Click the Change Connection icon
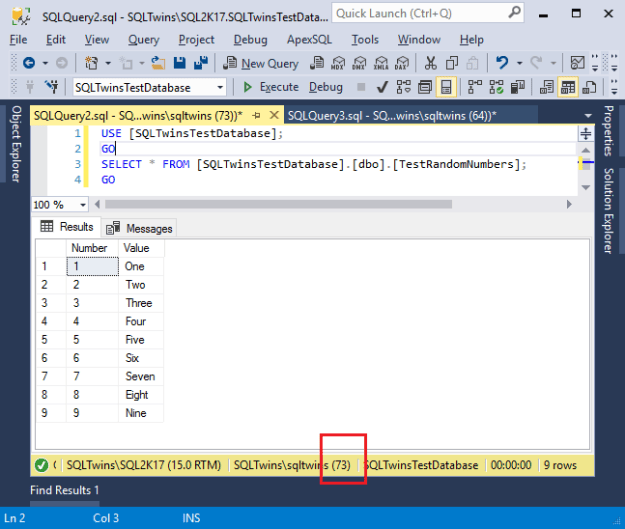Image resolution: width=625 pixels, height=529 pixels. [52, 87]
